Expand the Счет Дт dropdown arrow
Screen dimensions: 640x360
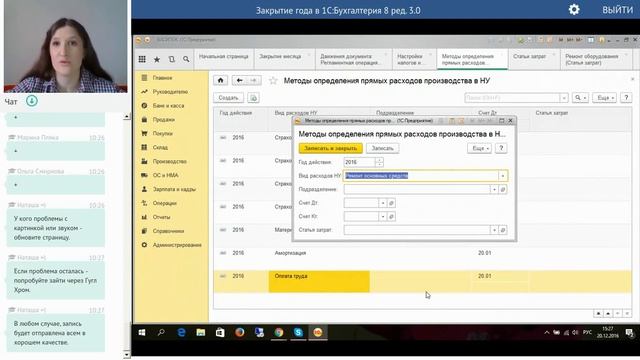[382, 203]
